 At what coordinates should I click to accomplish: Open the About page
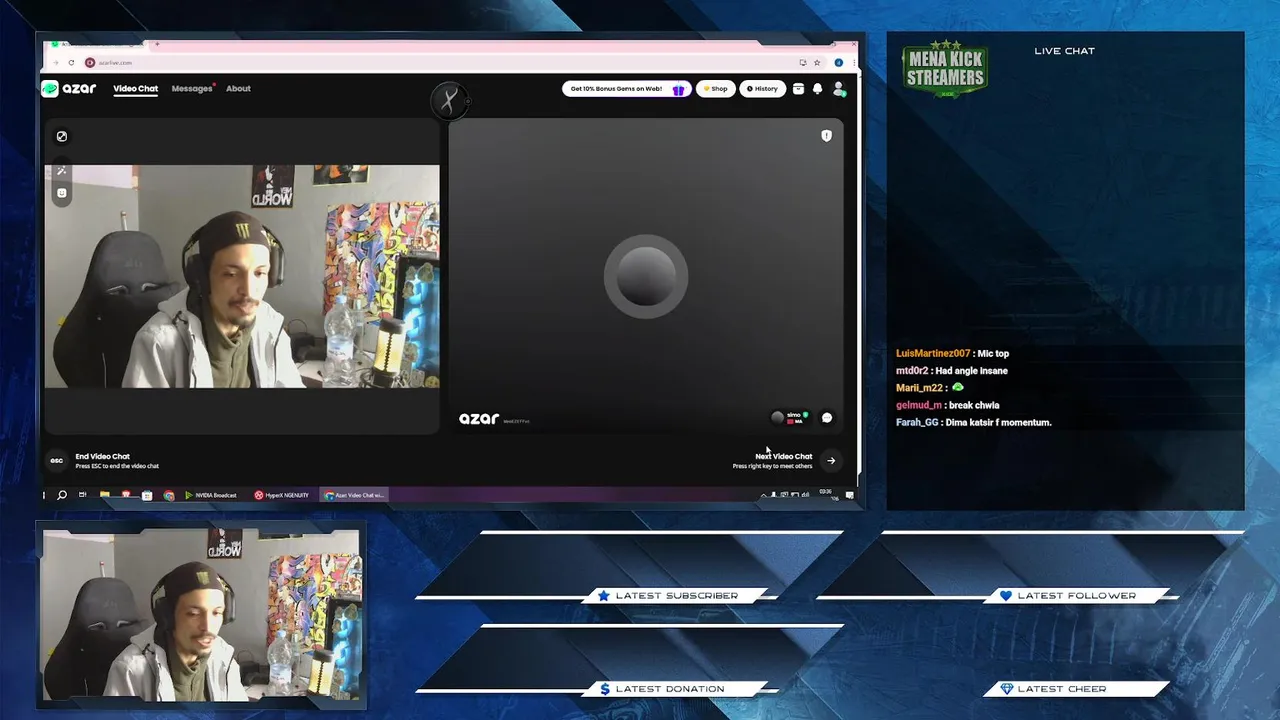pyautogui.click(x=238, y=88)
